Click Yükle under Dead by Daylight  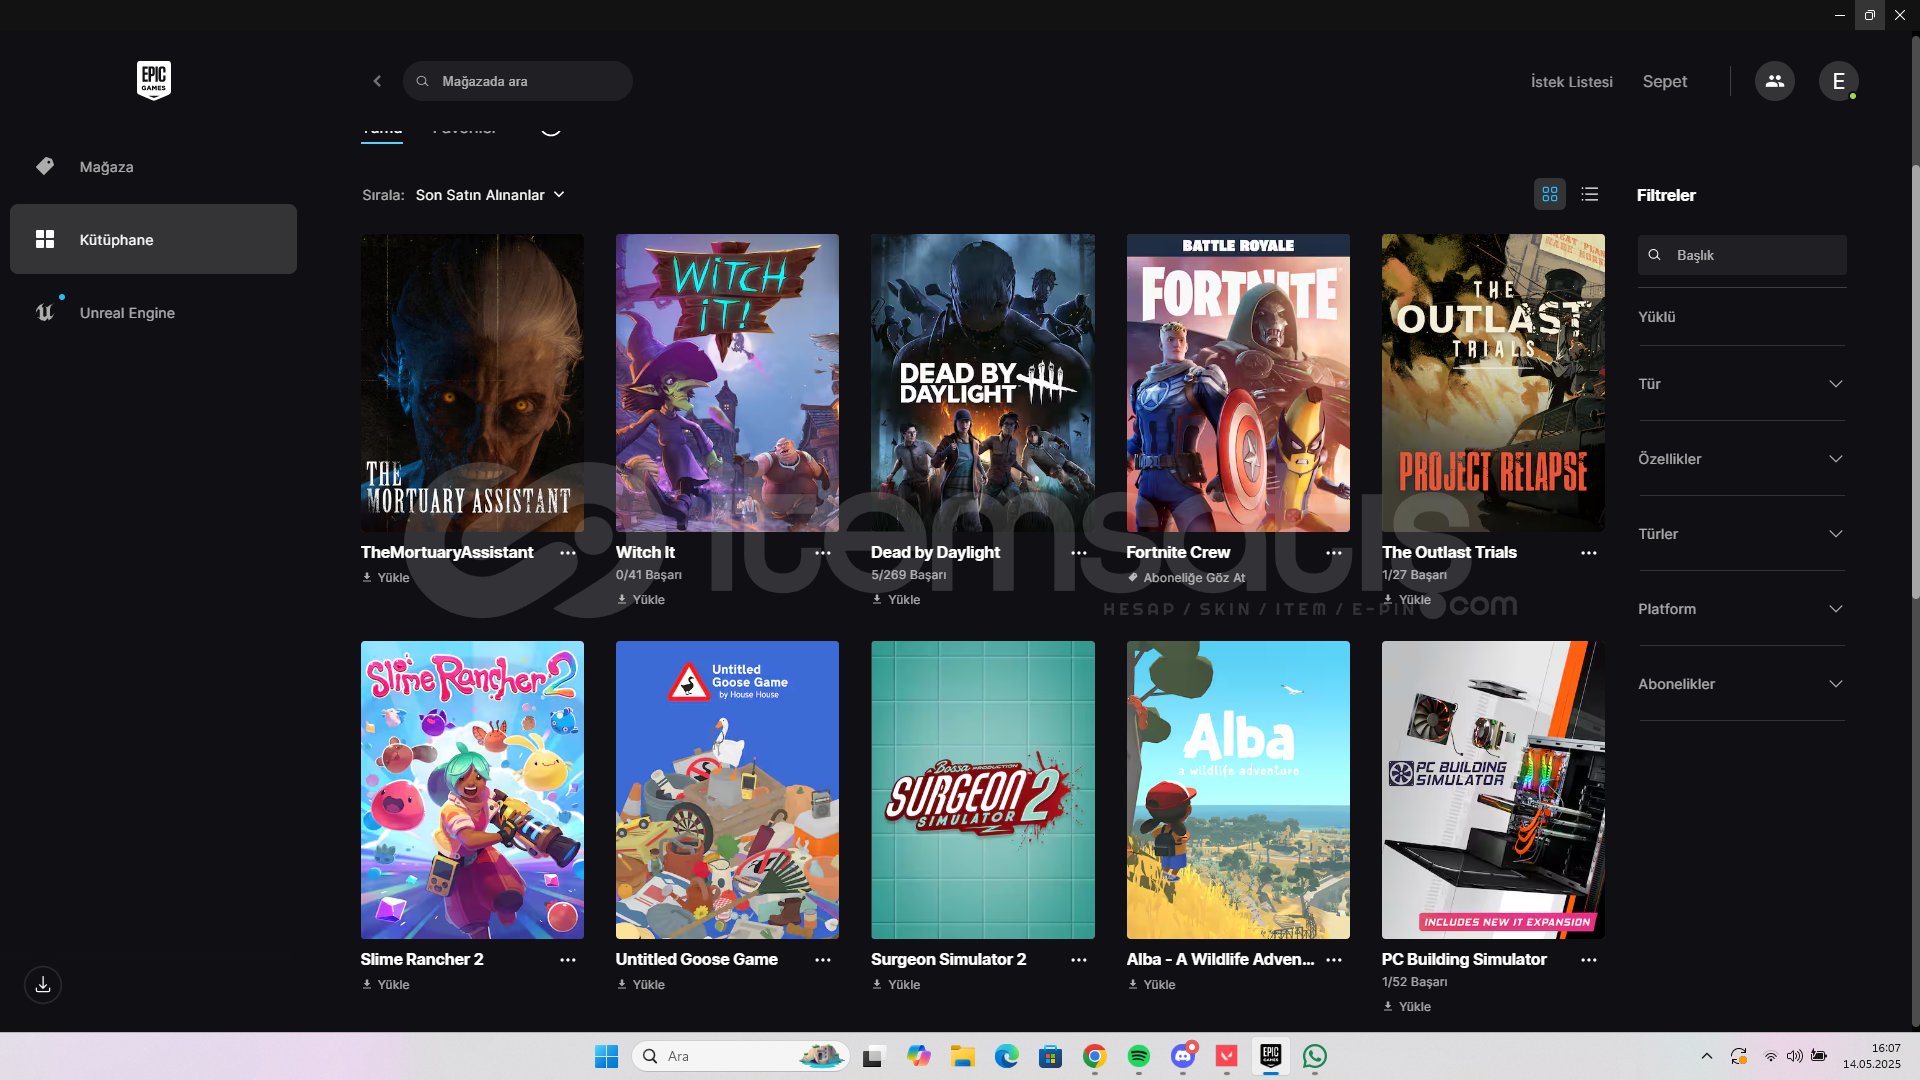click(896, 600)
